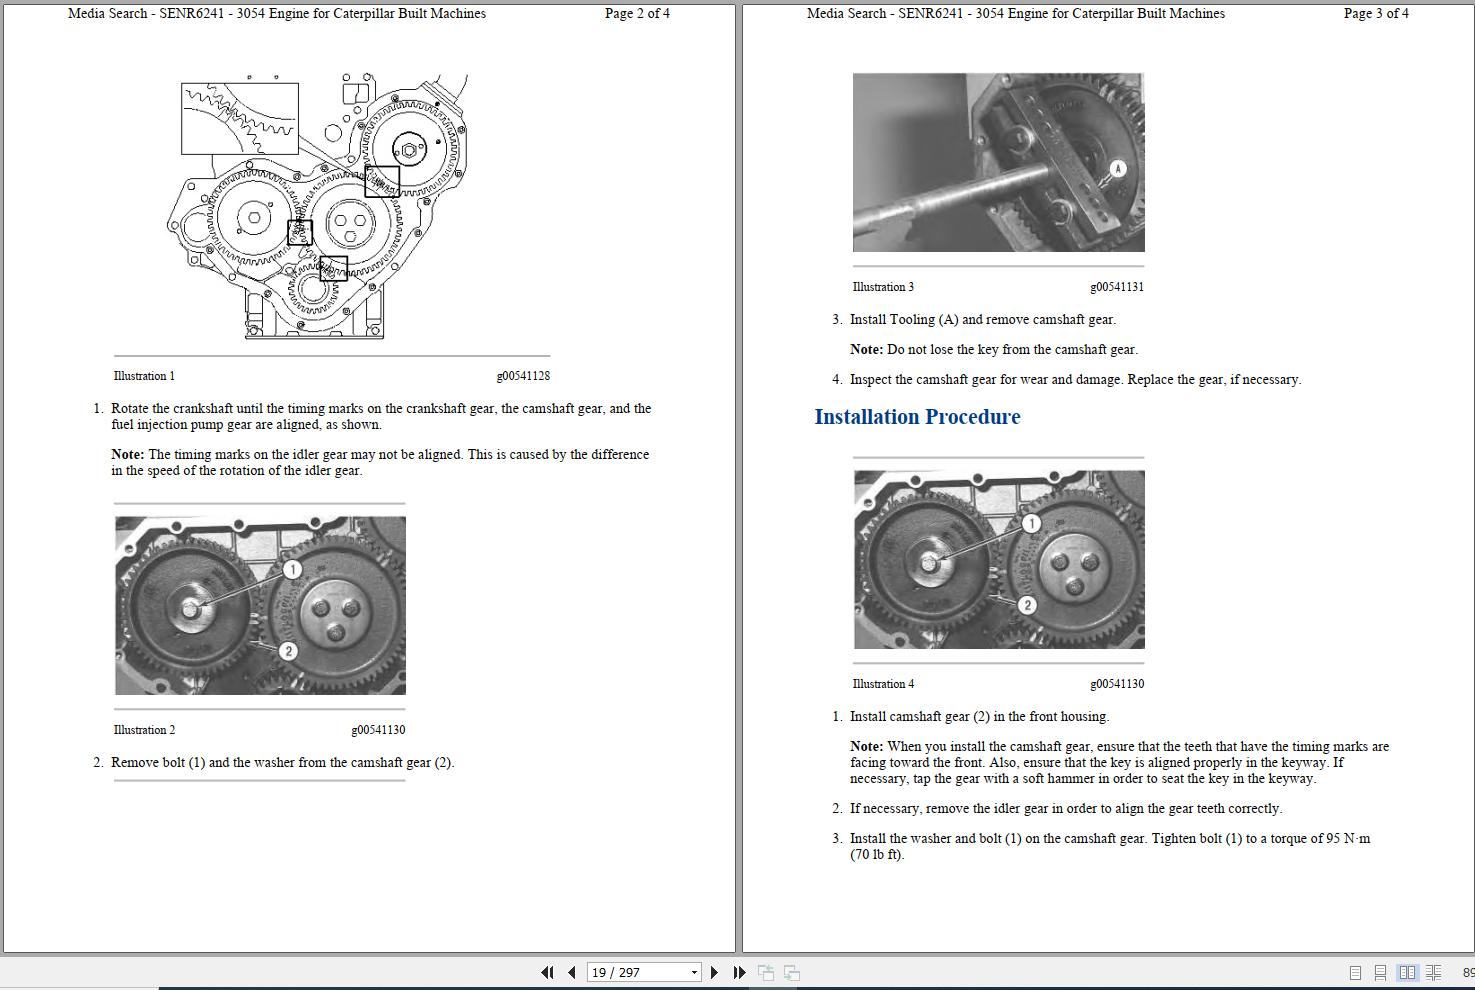Switch off two-page display back to scrolling layout

coord(1381,972)
